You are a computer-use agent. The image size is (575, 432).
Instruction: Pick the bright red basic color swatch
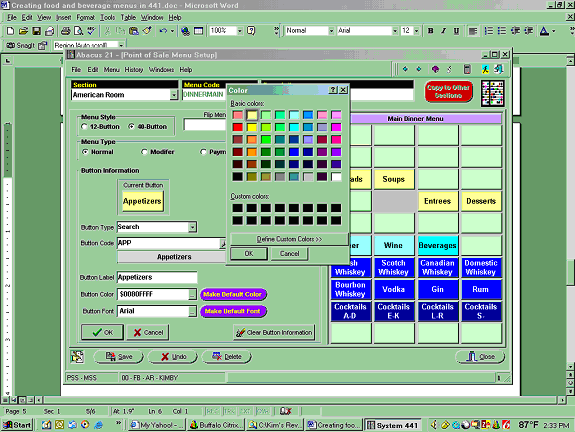(x=237, y=127)
